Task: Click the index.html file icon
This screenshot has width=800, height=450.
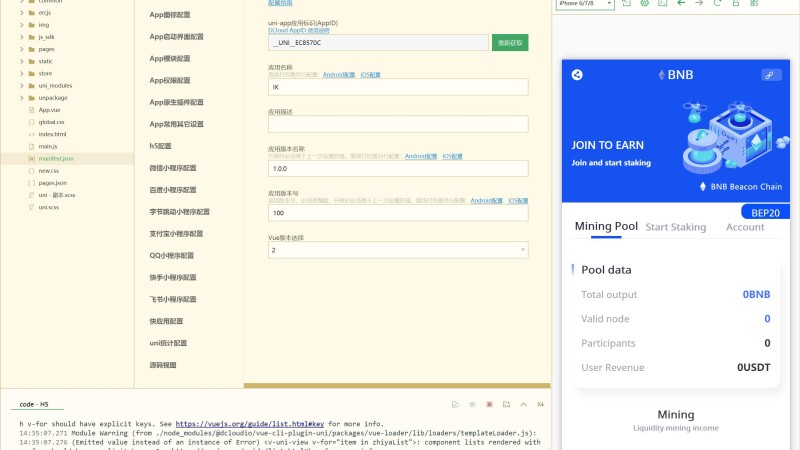Action: 32,134
